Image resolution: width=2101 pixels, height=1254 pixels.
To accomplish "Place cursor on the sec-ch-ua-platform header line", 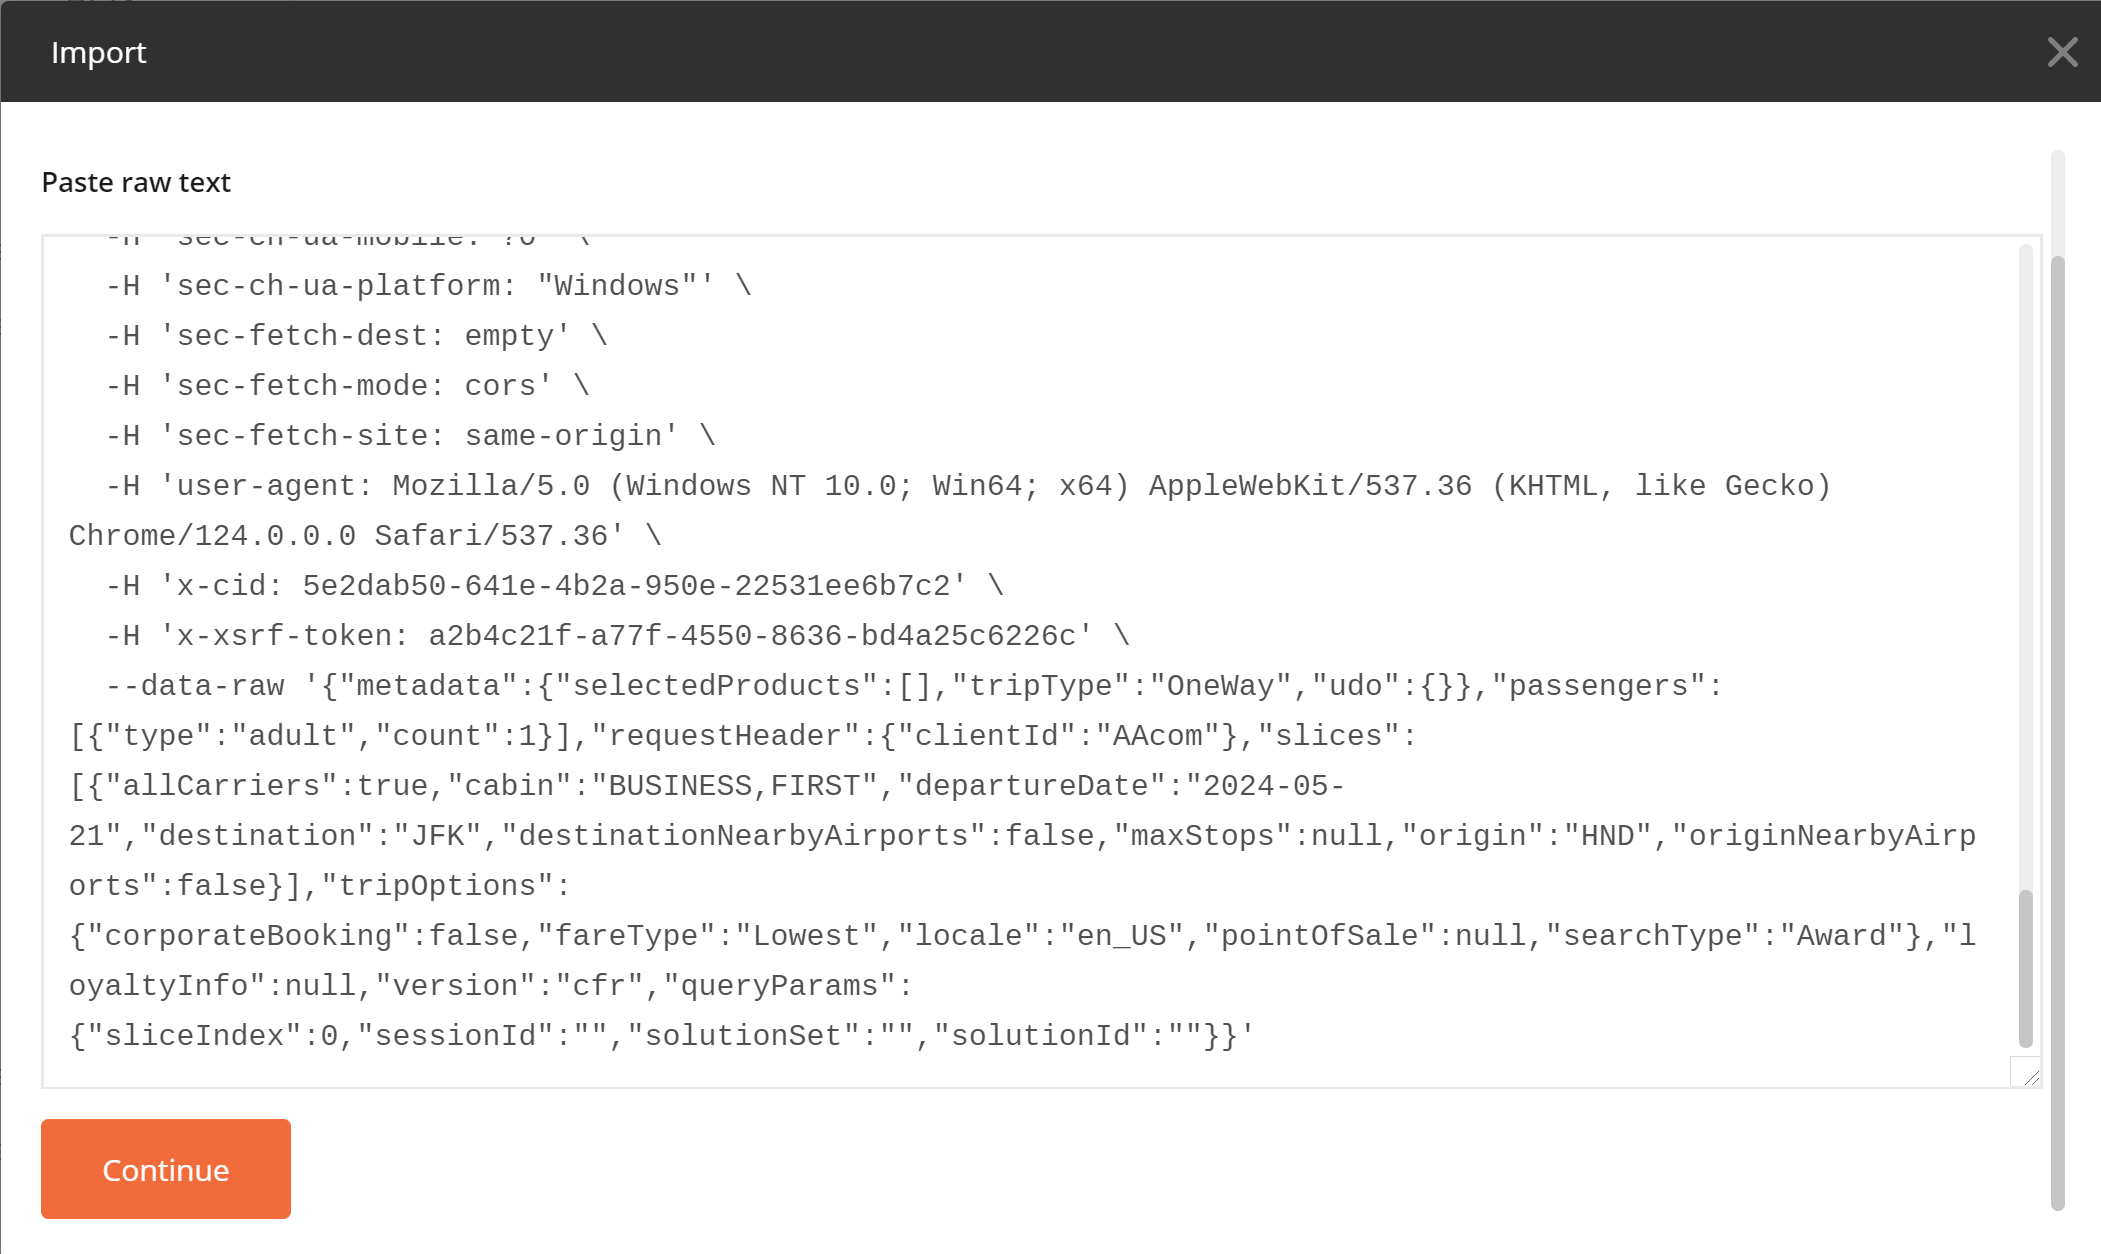I will point(429,286).
